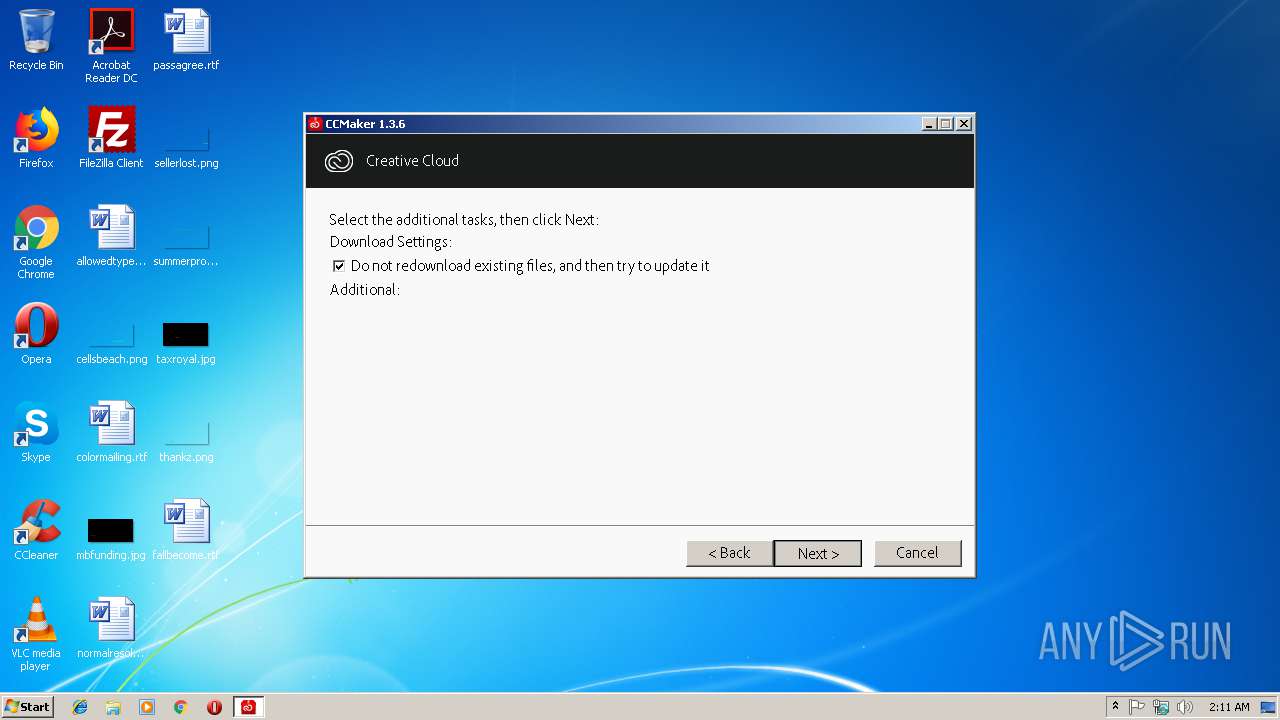
Task: Open the media player taskbar icon
Action: tap(147, 707)
